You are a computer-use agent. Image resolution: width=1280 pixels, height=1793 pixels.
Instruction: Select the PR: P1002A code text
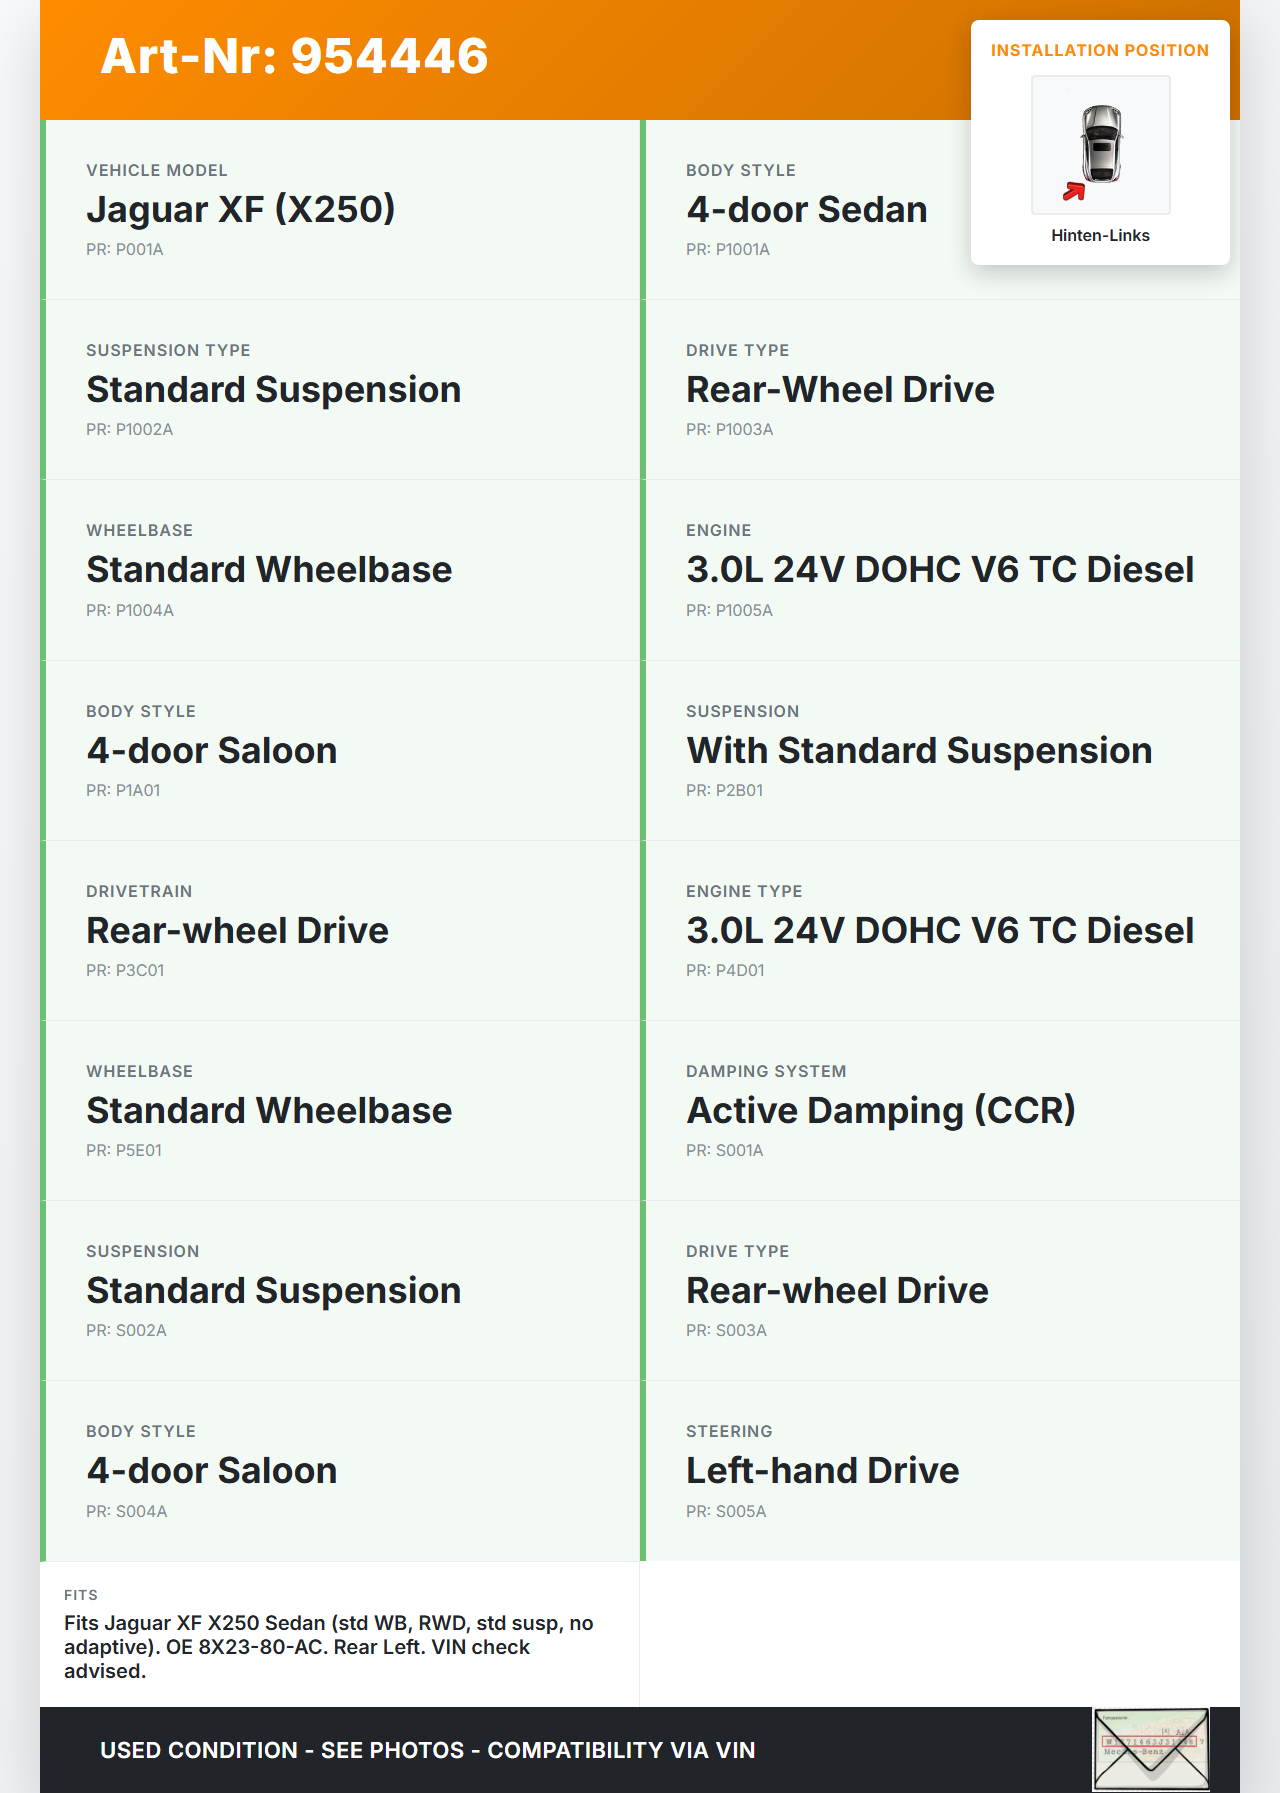coord(129,429)
